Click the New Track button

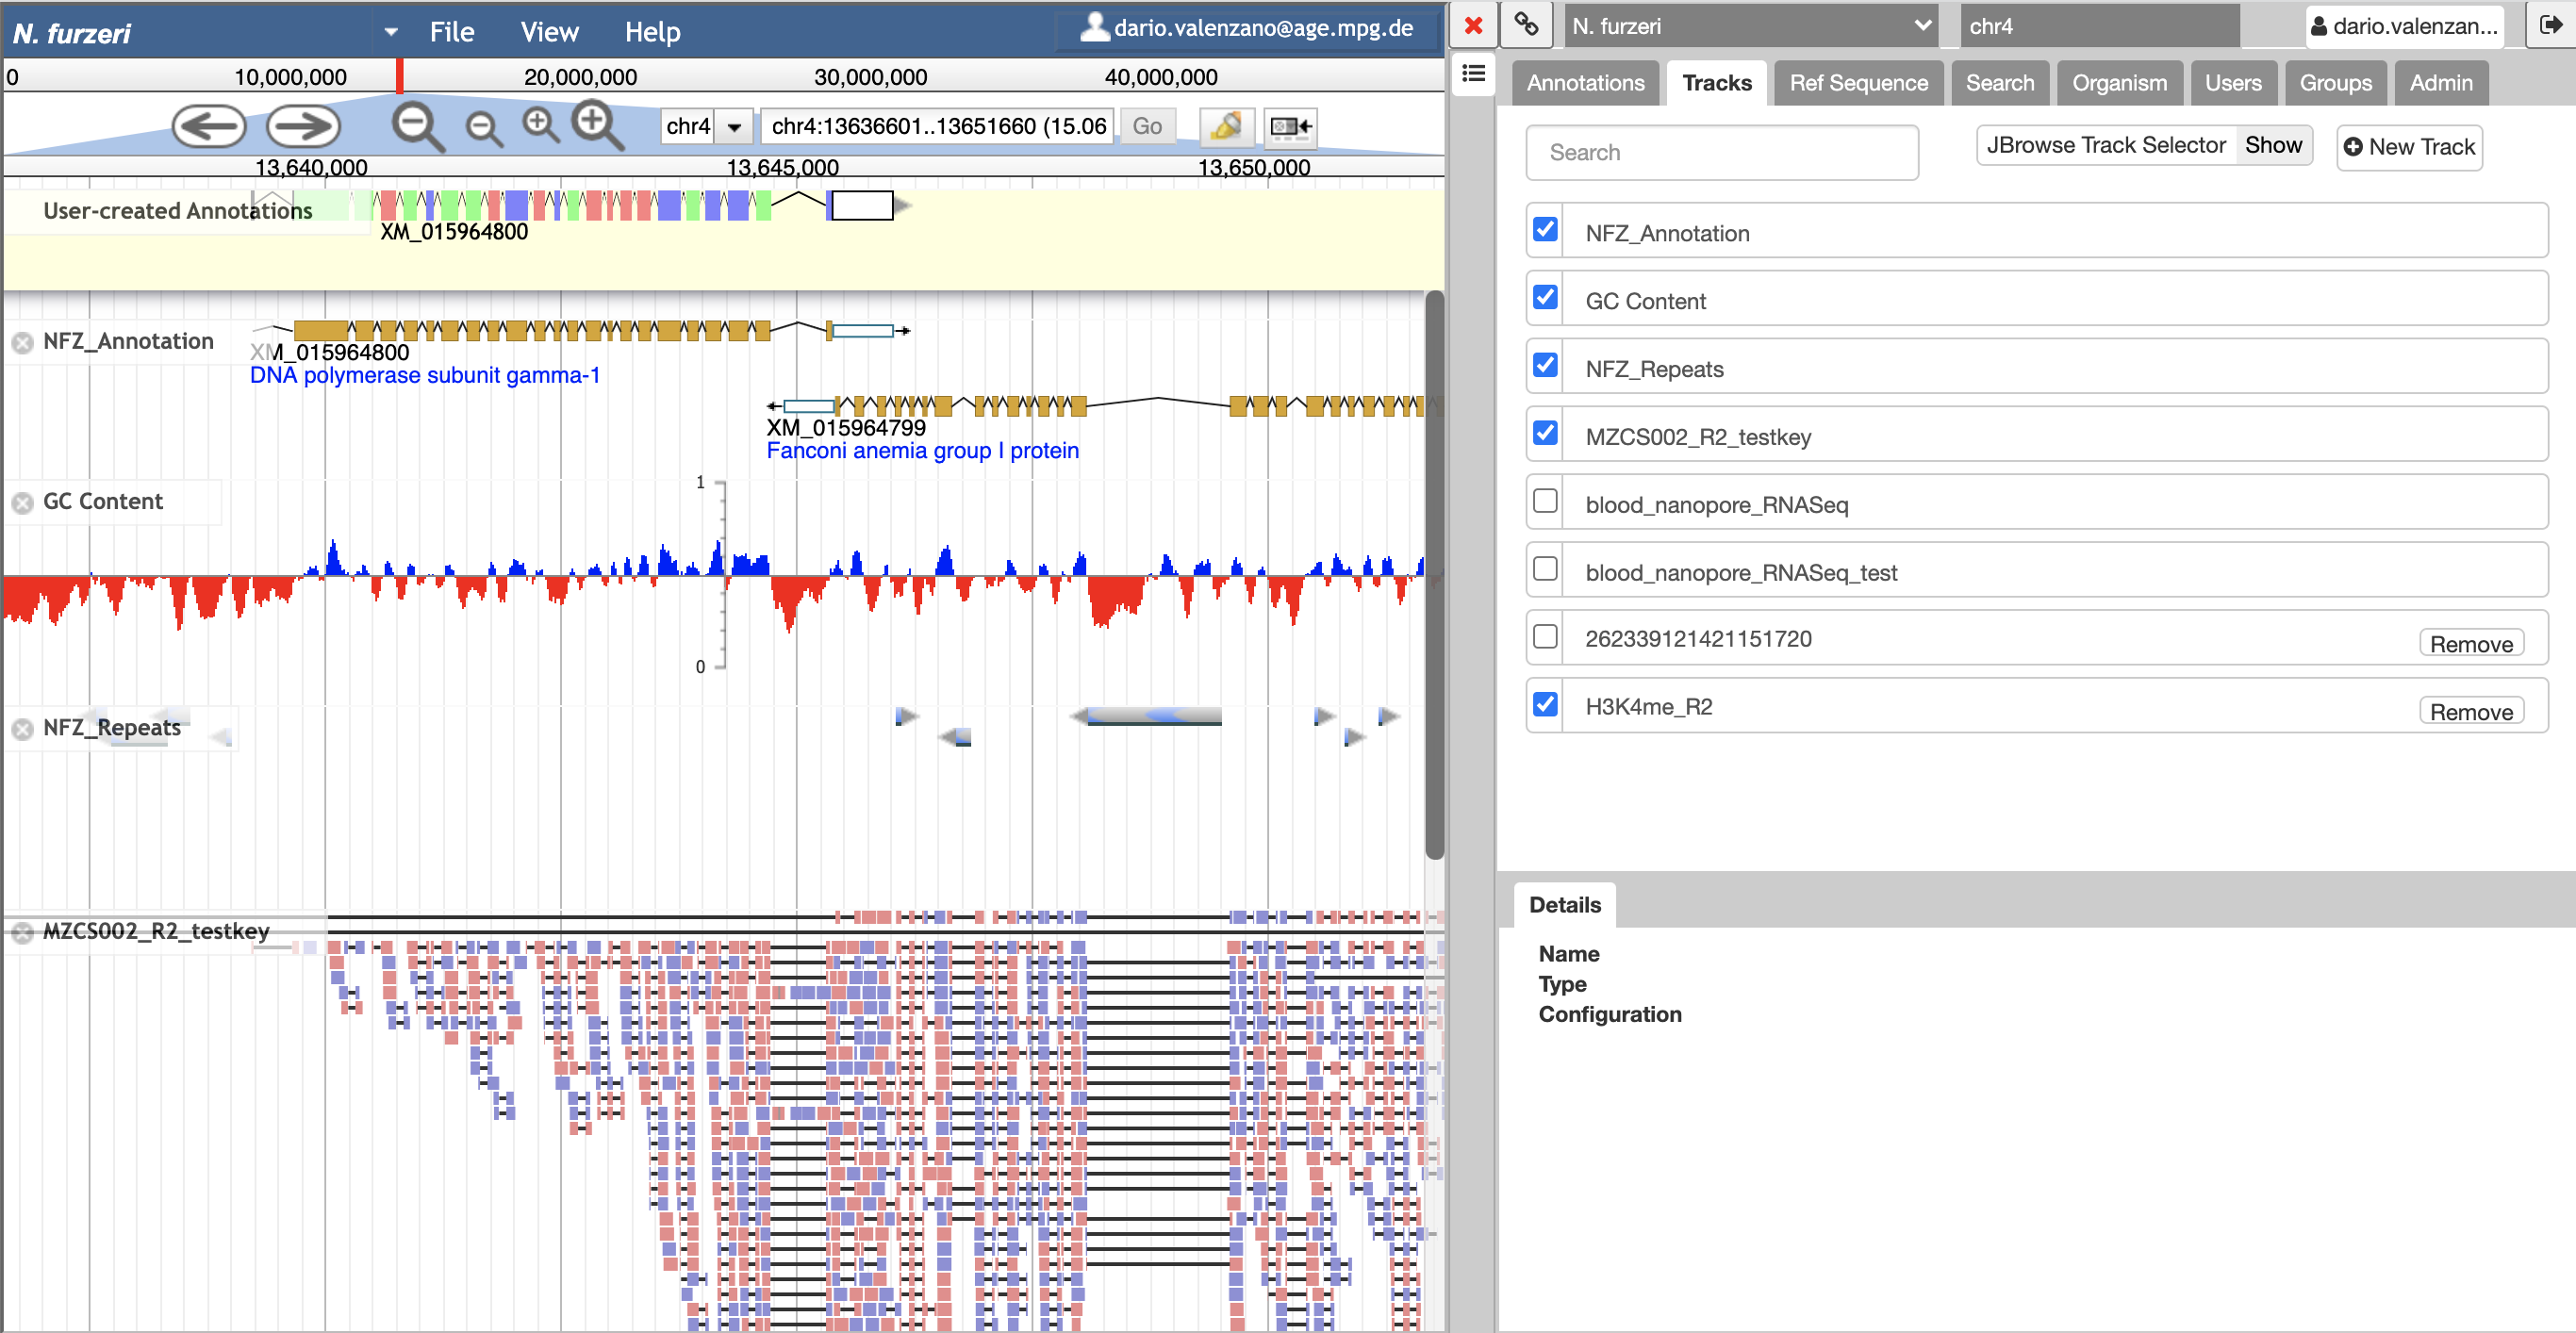click(2409, 147)
